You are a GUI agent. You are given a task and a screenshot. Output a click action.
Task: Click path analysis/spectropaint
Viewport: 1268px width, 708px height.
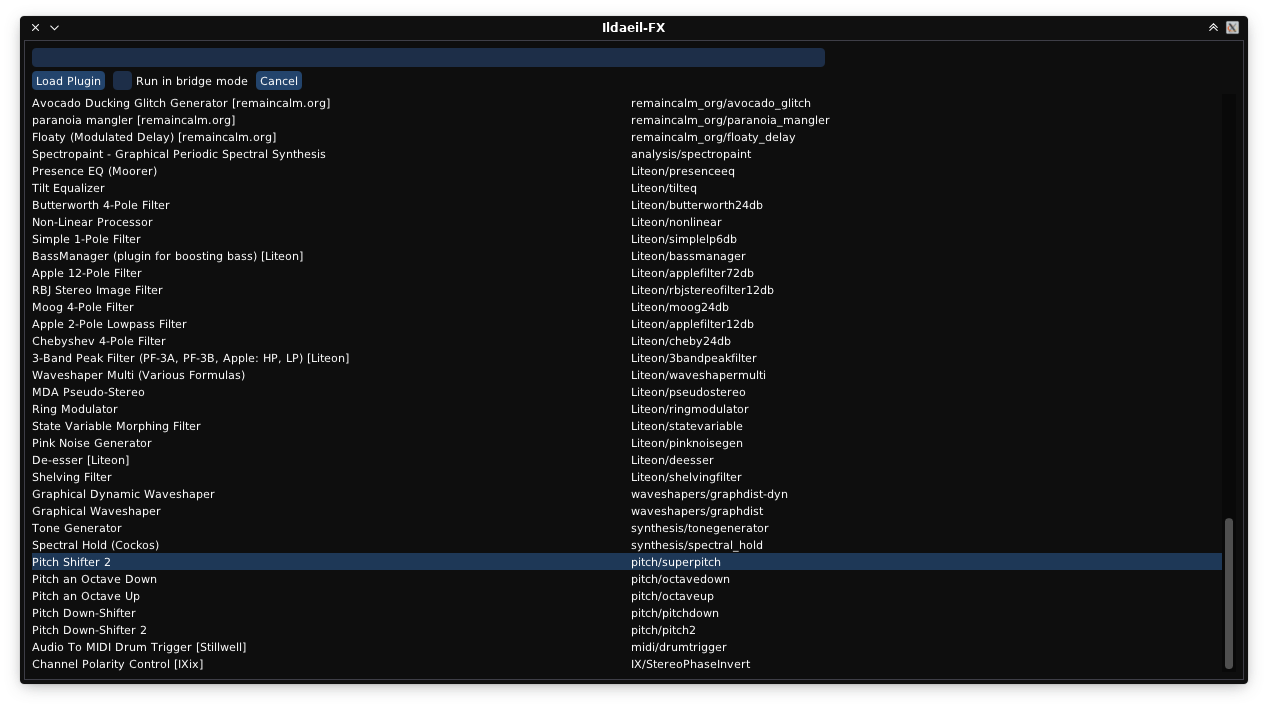691,154
